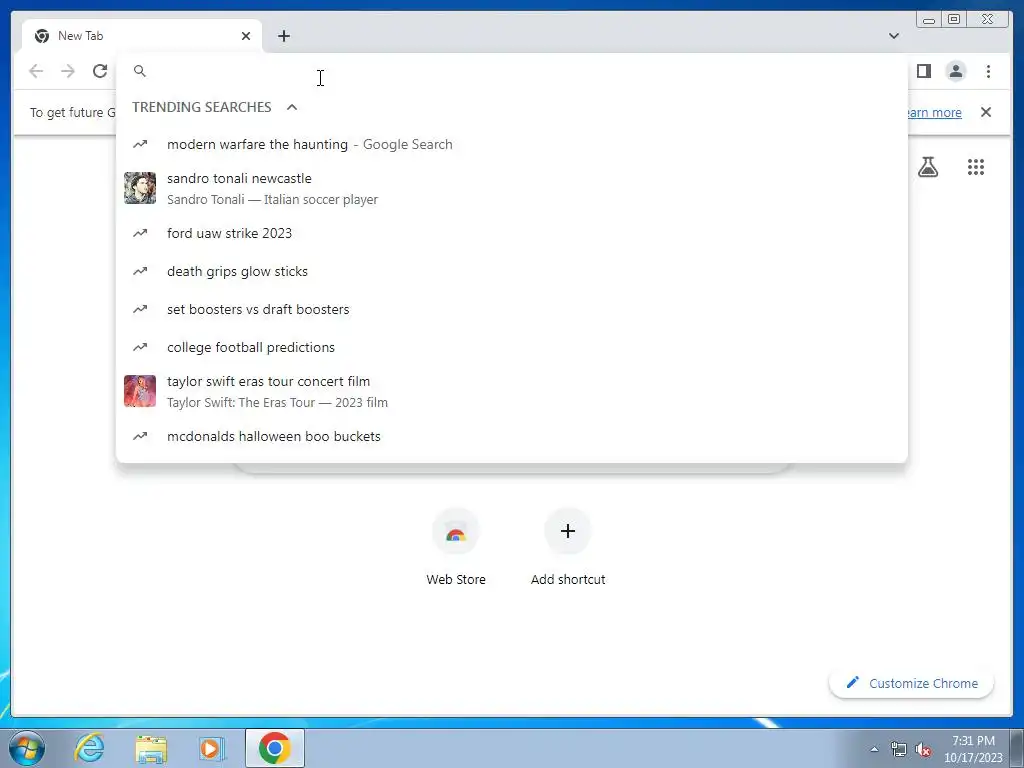1024x768 pixels.
Task: Click trending arrow icon beside ford uaw strike
Action: coord(140,233)
